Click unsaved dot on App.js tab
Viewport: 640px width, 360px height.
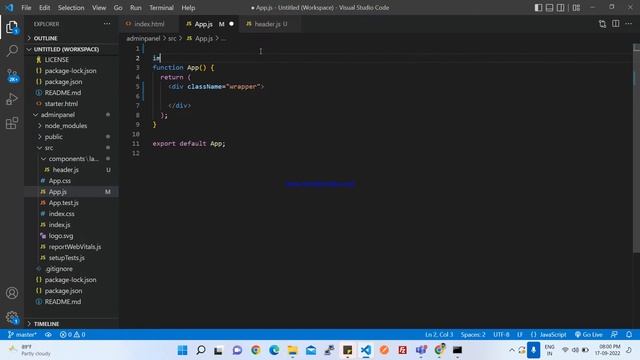point(231,24)
